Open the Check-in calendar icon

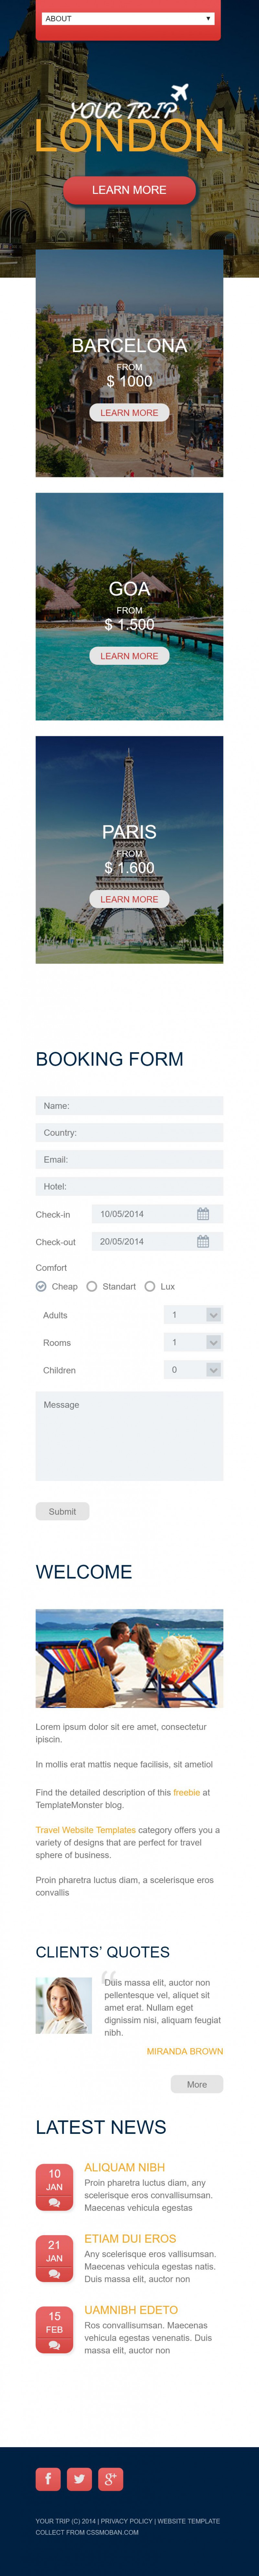point(203,1214)
